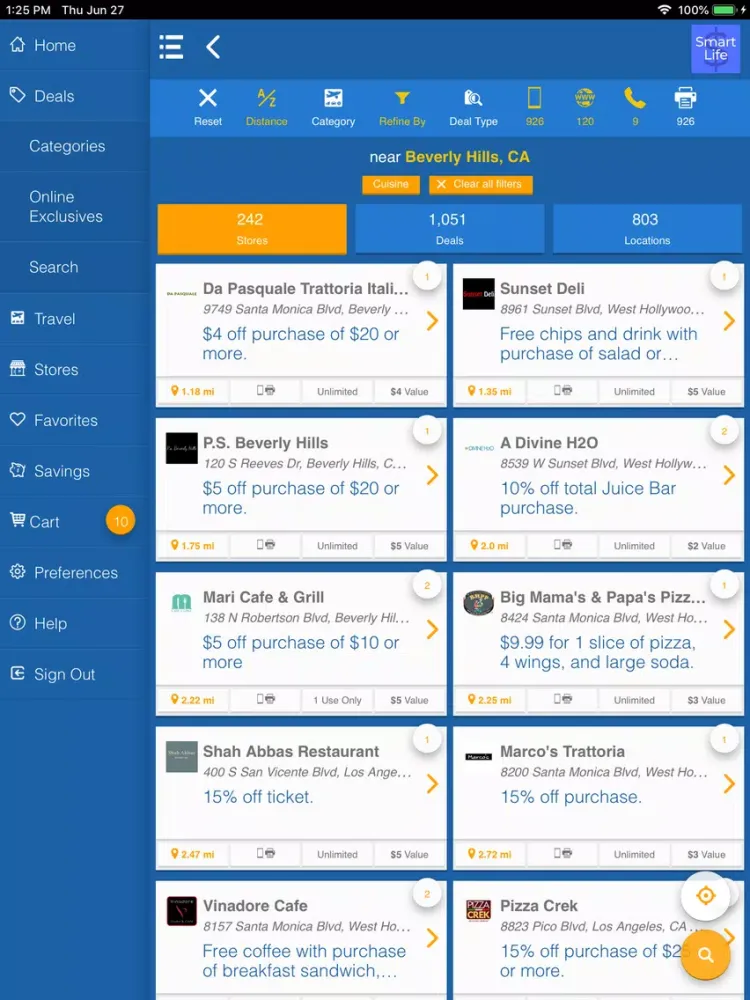This screenshot has height=1000, width=750.
Task: Open Stores in the sidebar
Action: pos(75,369)
